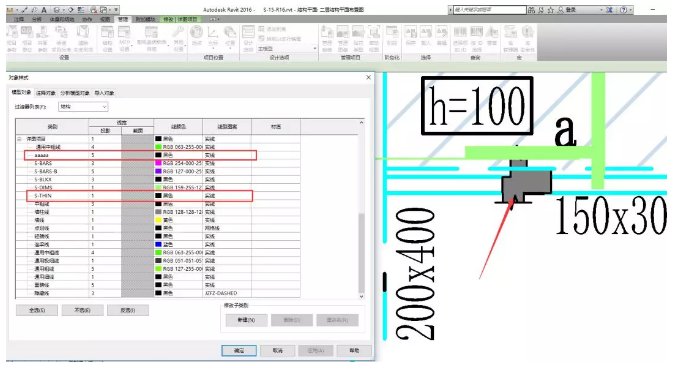Click the XFZ-DASHED line pattern cell
This screenshot has width=679, height=373.
point(227,293)
